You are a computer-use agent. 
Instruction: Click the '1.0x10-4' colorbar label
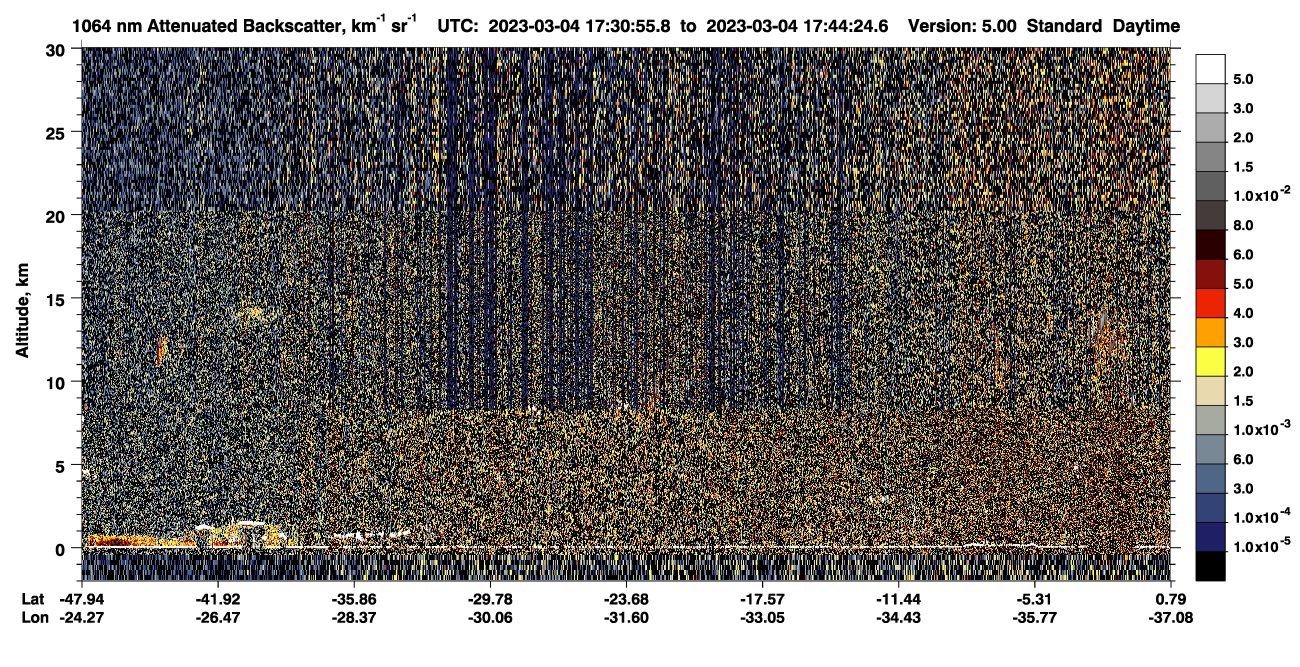tap(1261, 515)
